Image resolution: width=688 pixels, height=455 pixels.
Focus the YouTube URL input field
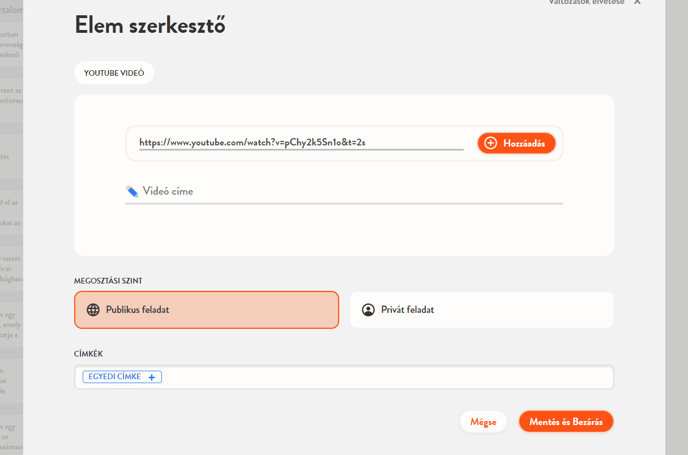[x=300, y=143]
